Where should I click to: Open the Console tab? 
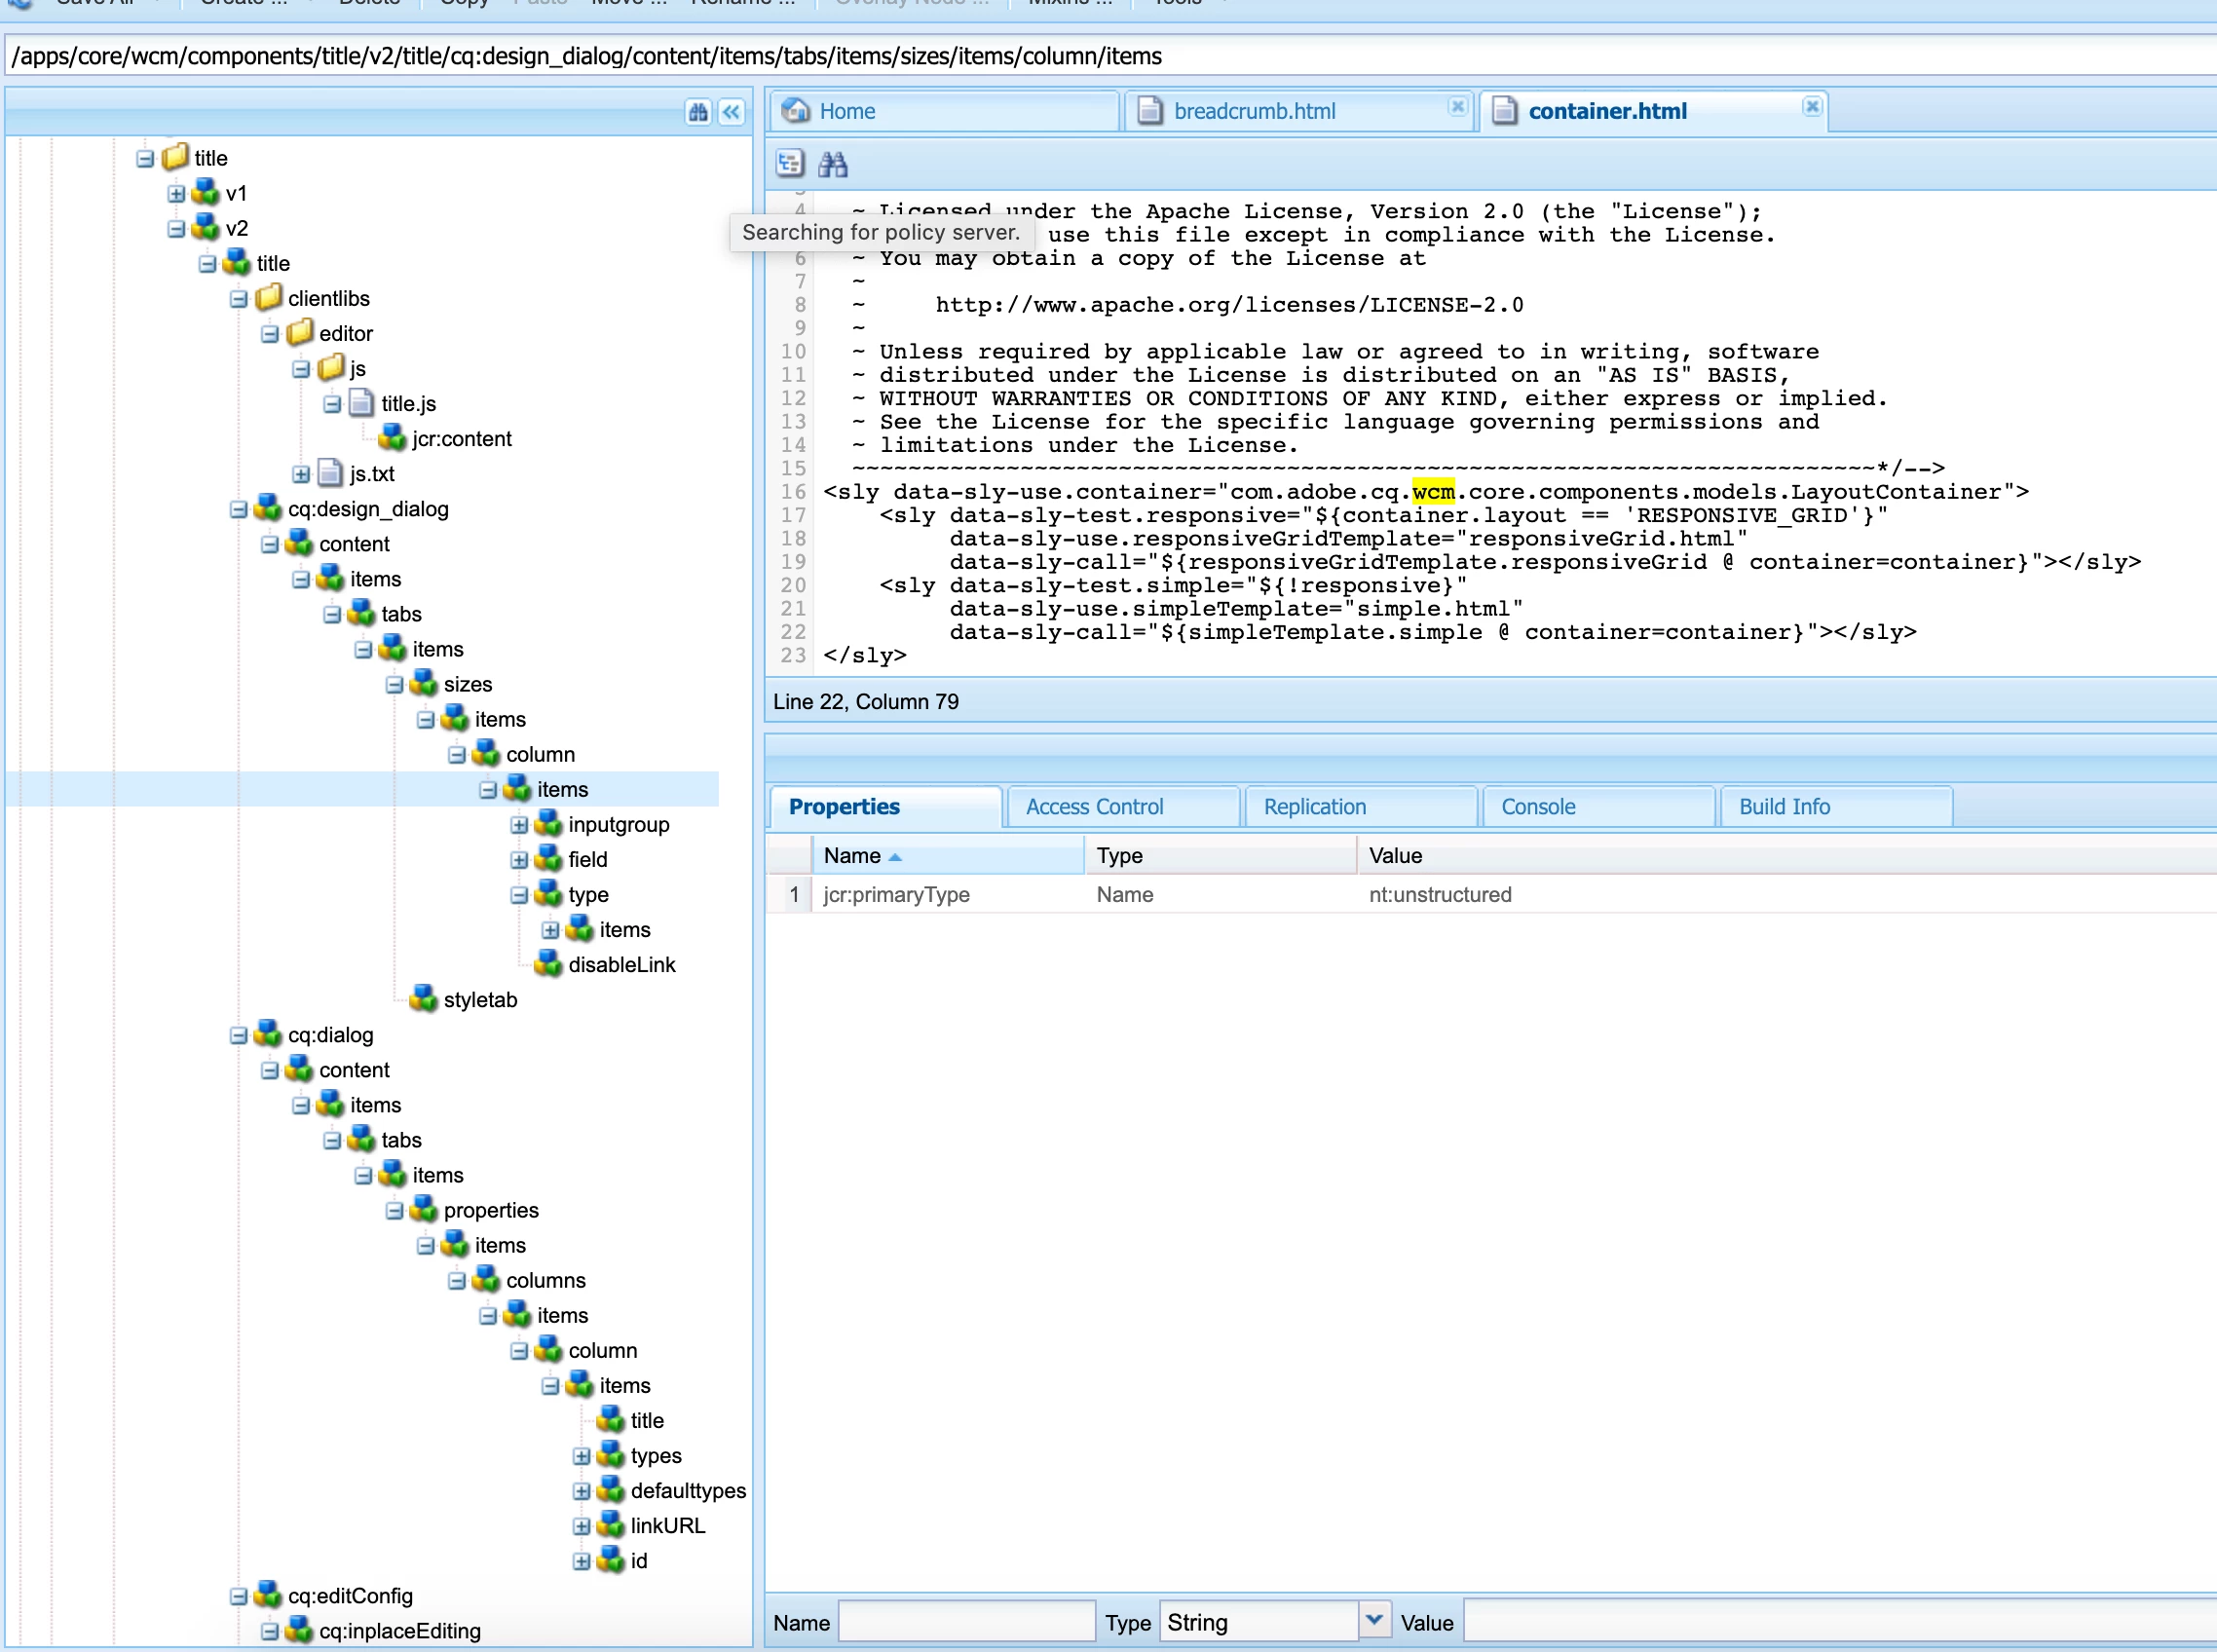[1538, 807]
